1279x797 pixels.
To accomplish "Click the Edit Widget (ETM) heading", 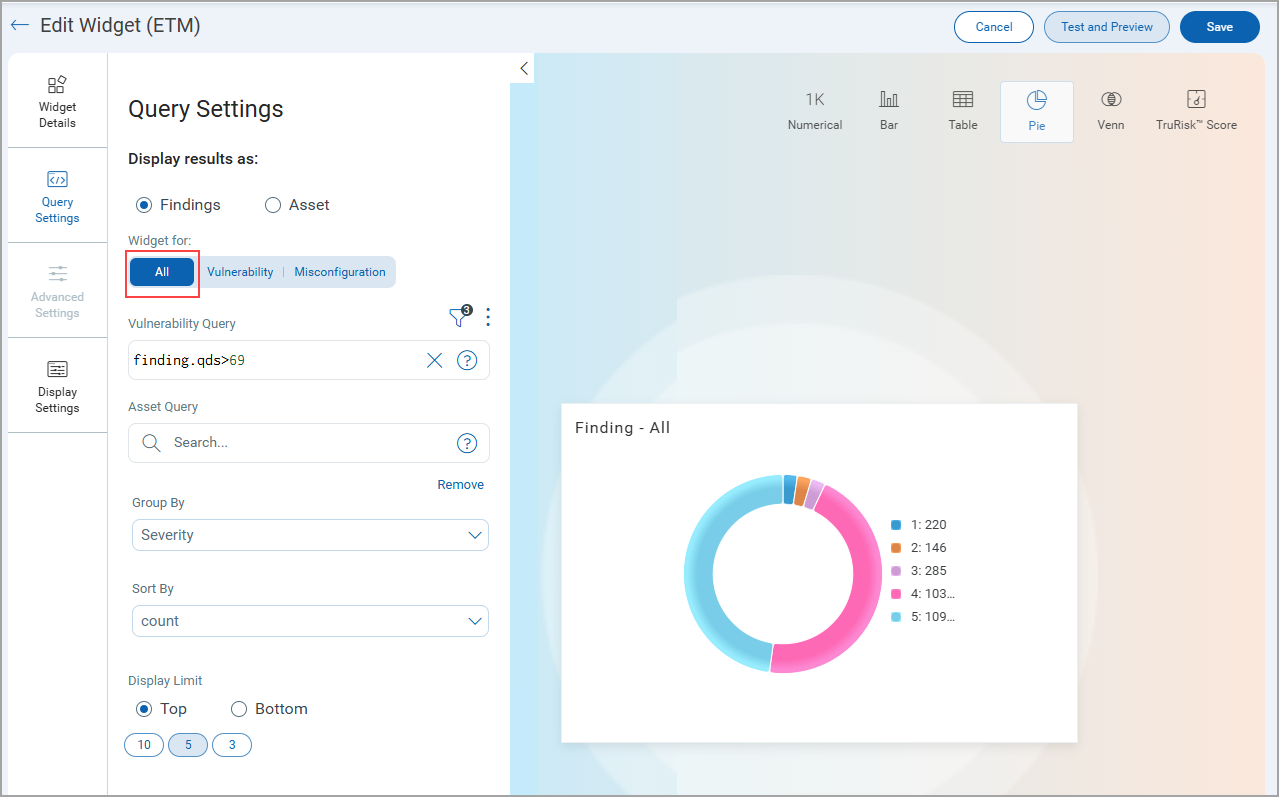I will [120, 26].
